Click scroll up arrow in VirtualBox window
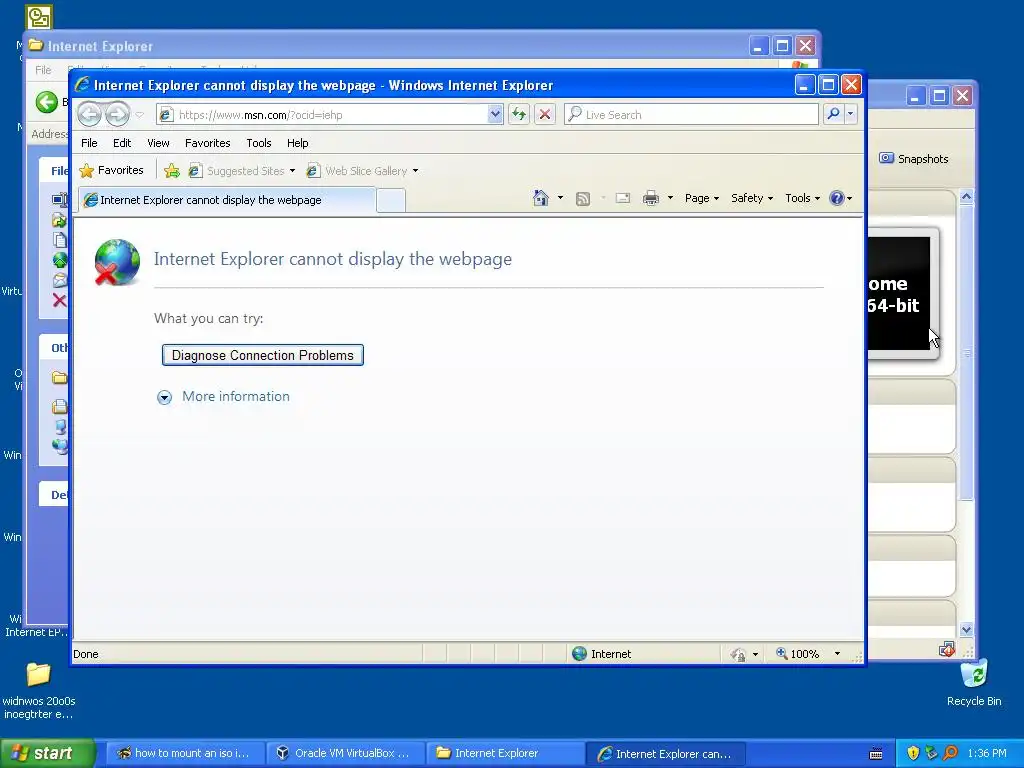1024x768 pixels. point(967,197)
